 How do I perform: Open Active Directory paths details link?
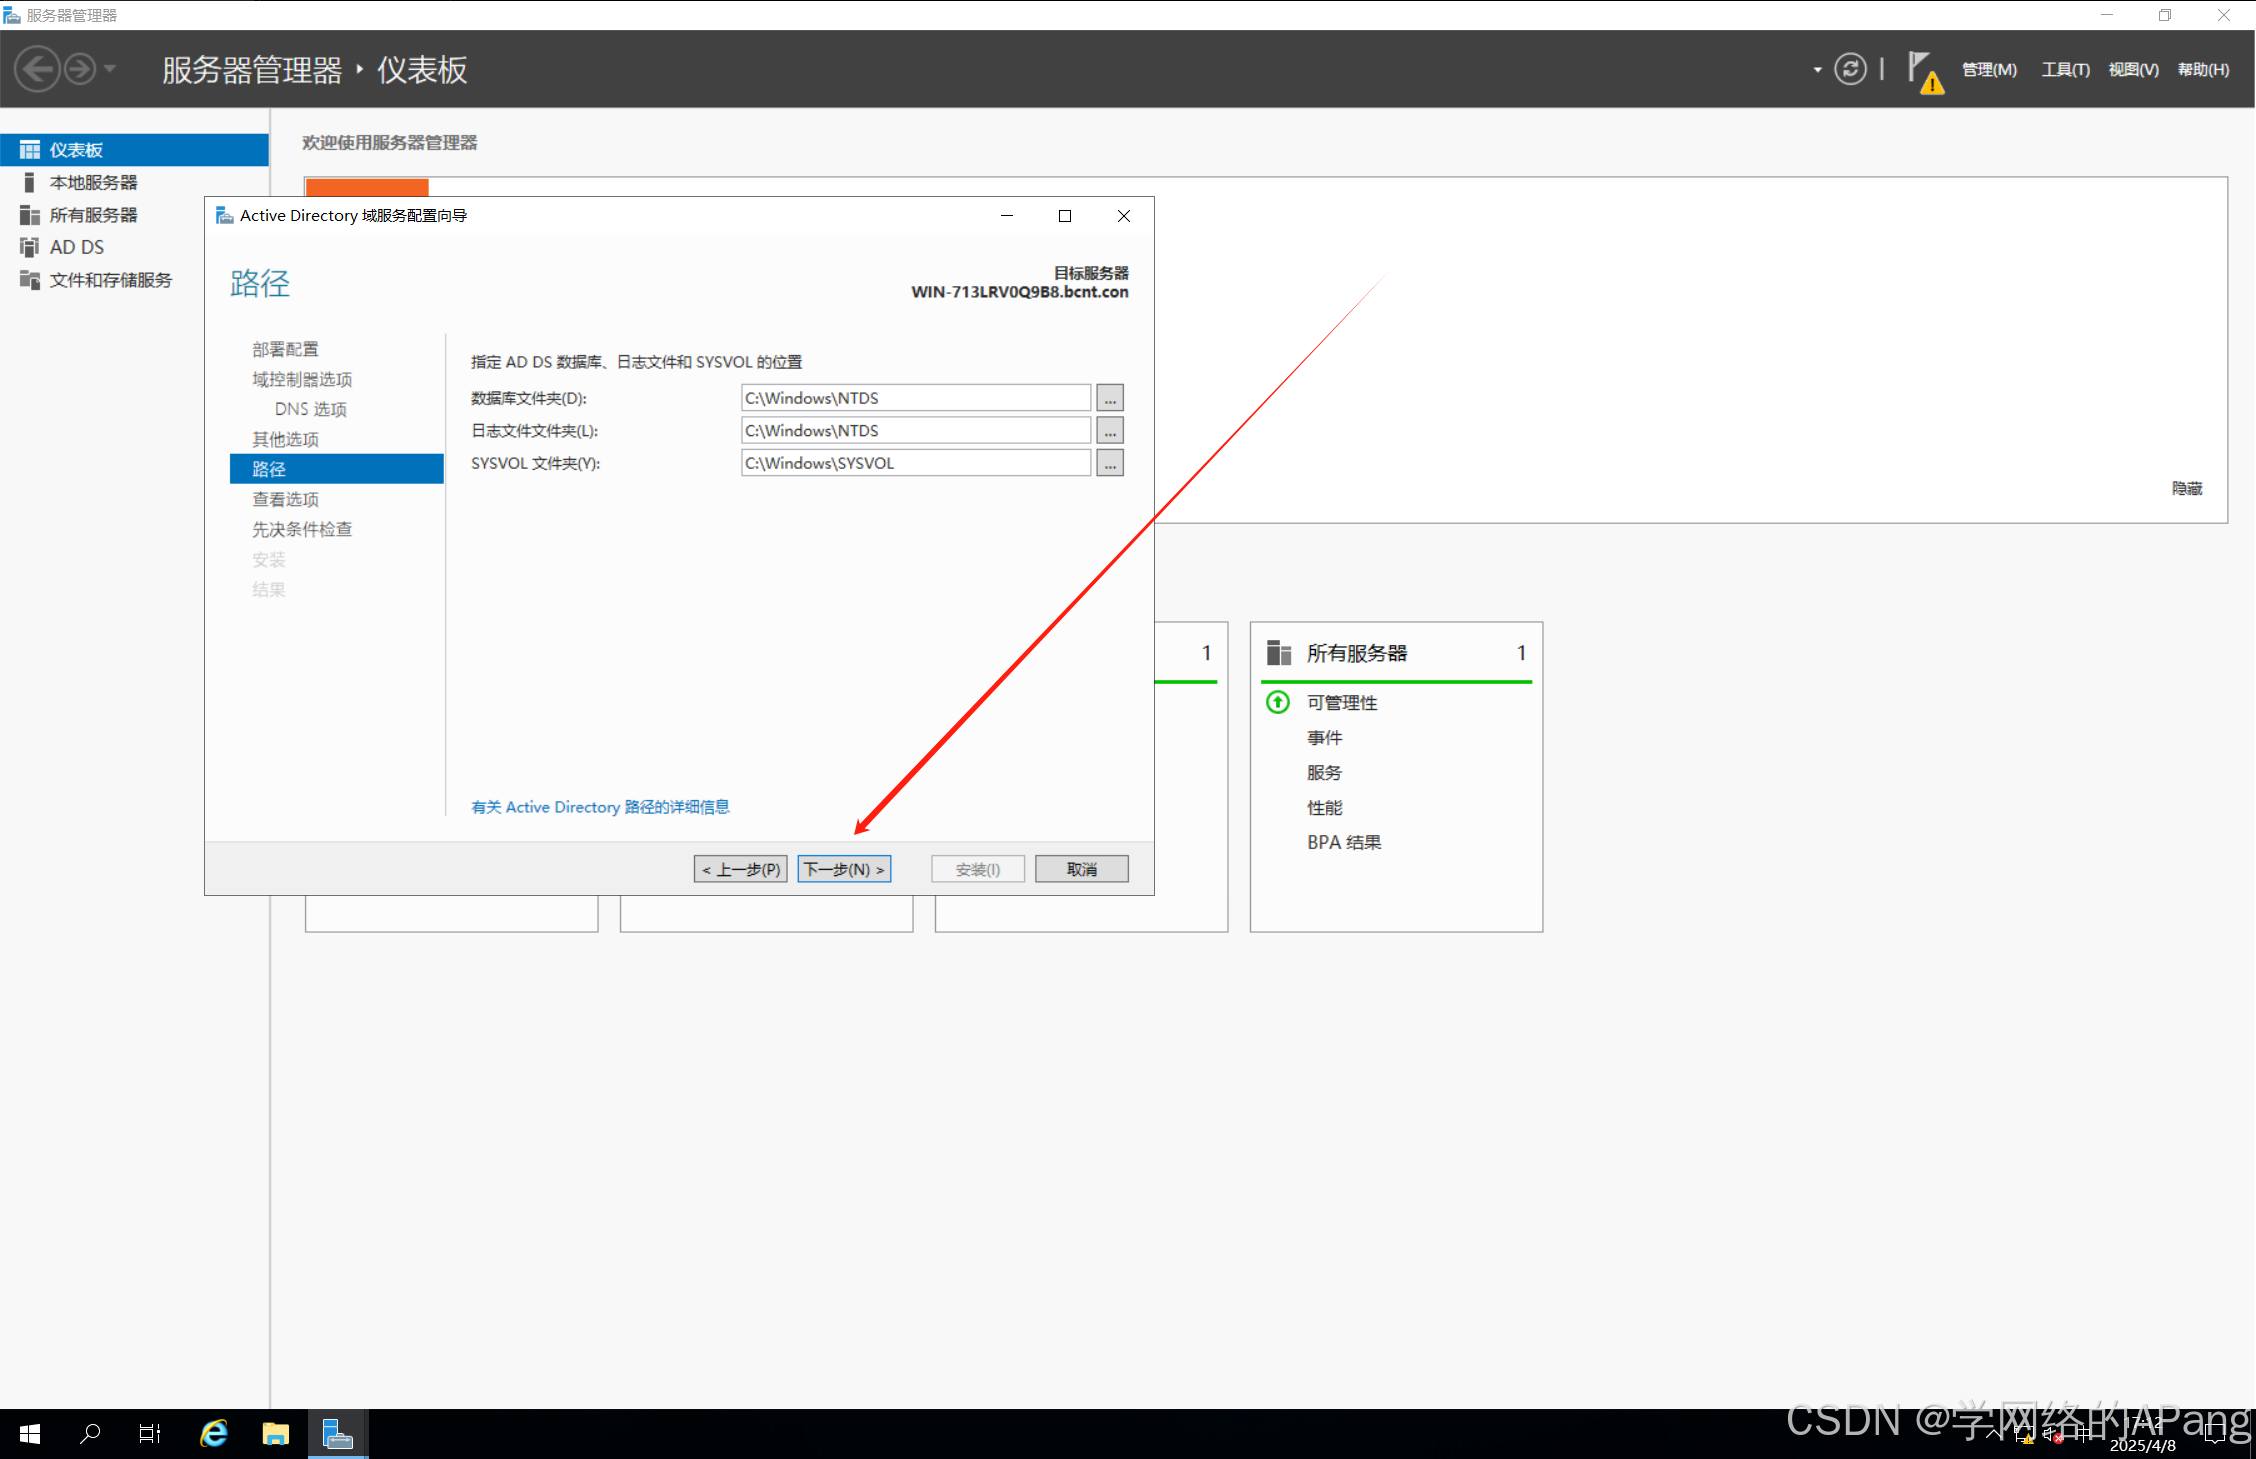tap(600, 807)
